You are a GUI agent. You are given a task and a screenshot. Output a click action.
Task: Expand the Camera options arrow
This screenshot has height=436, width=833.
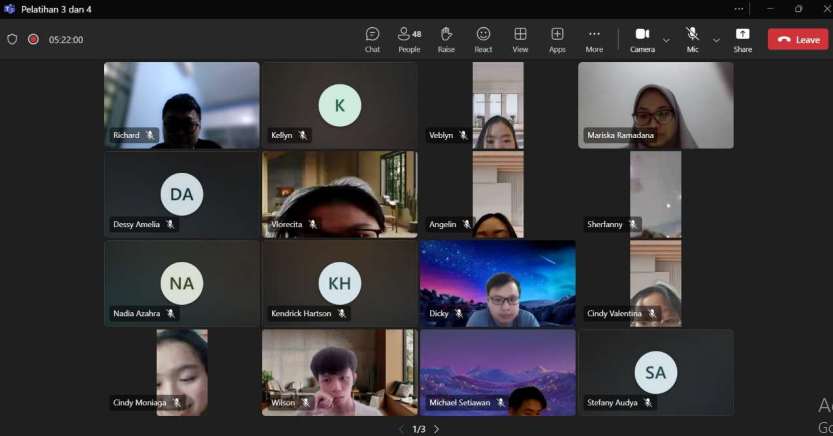pyautogui.click(x=666, y=40)
